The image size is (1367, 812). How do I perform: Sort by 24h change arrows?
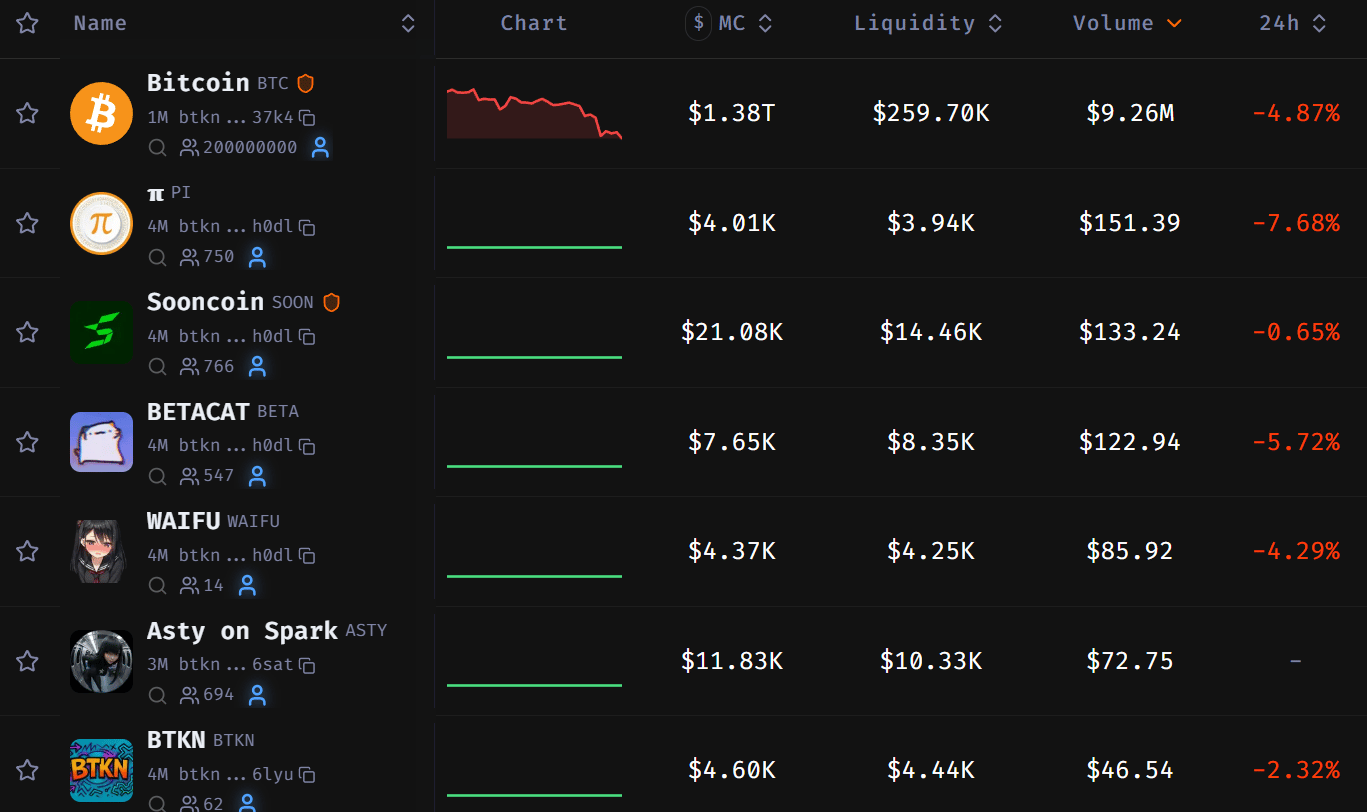pos(1319,23)
